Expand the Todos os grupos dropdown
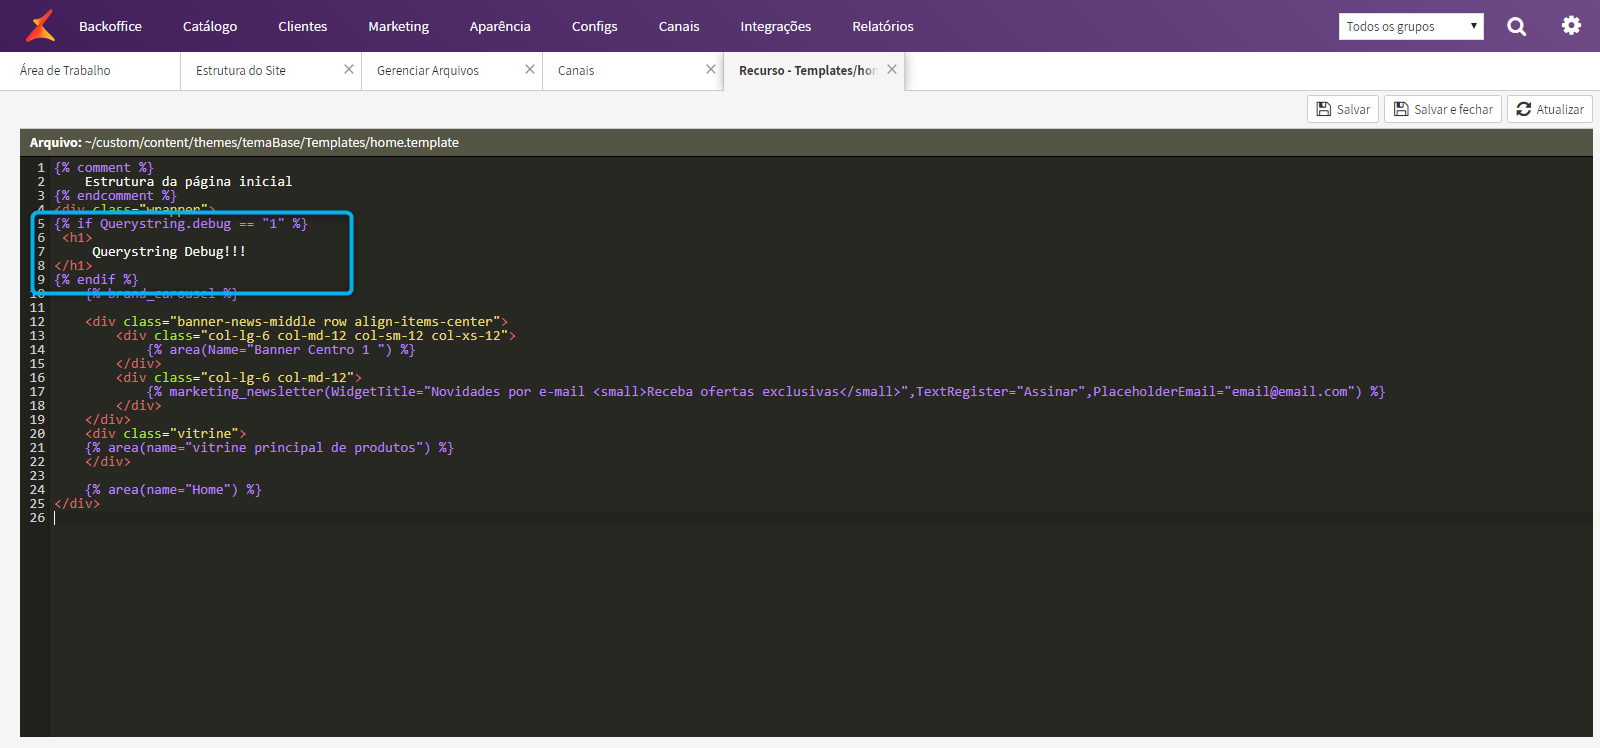 1411,27
